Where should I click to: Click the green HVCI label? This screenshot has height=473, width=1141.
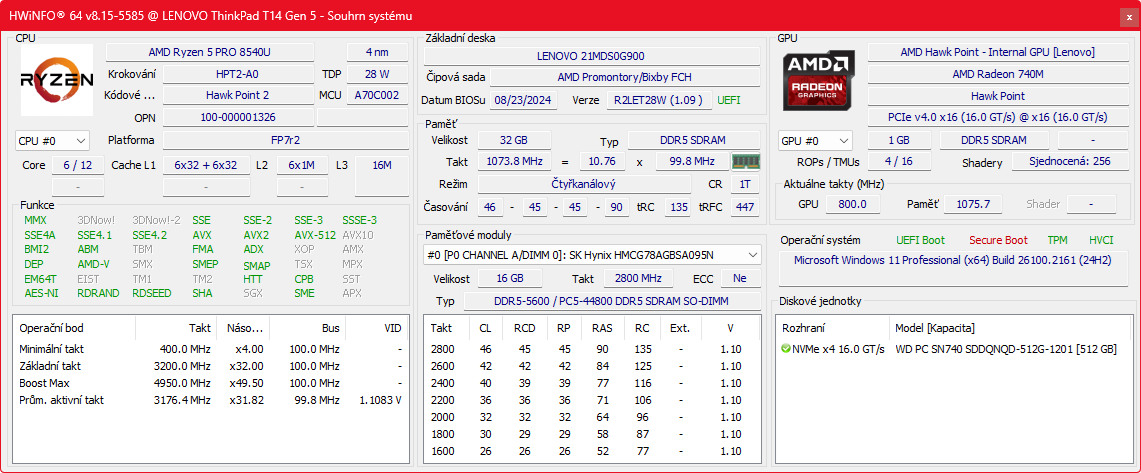(1101, 240)
